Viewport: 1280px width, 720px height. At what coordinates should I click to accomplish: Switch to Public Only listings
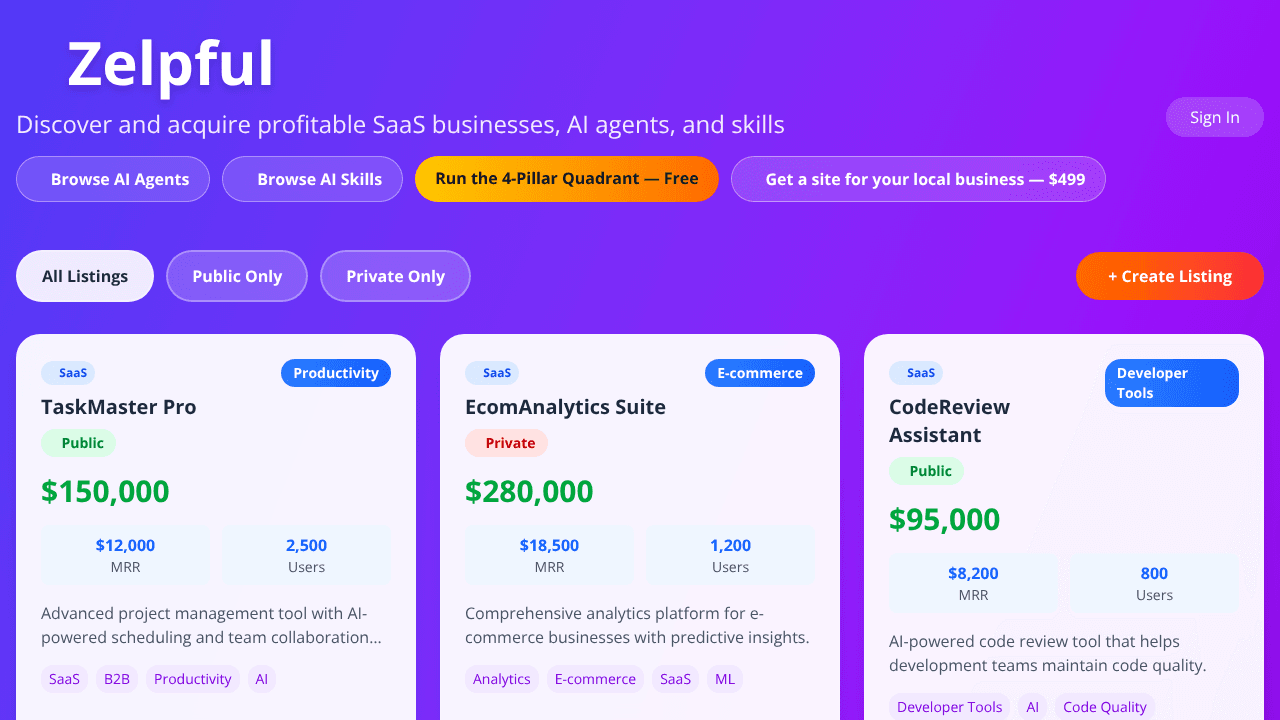tap(237, 276)
